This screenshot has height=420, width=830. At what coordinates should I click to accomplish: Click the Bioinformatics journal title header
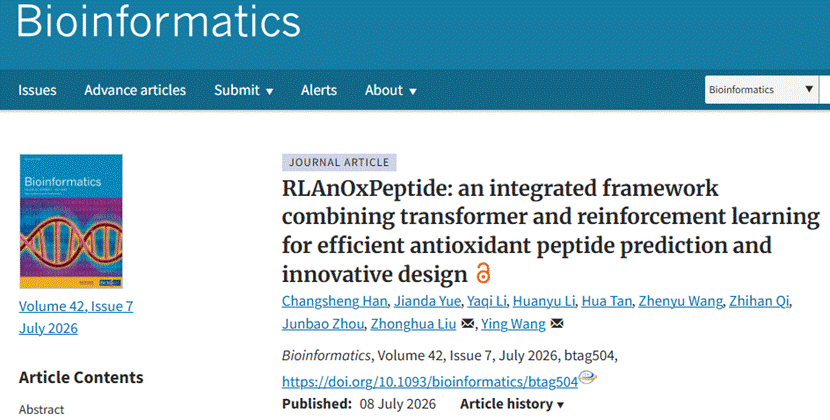pyautogui.click(x=158, y=21)
